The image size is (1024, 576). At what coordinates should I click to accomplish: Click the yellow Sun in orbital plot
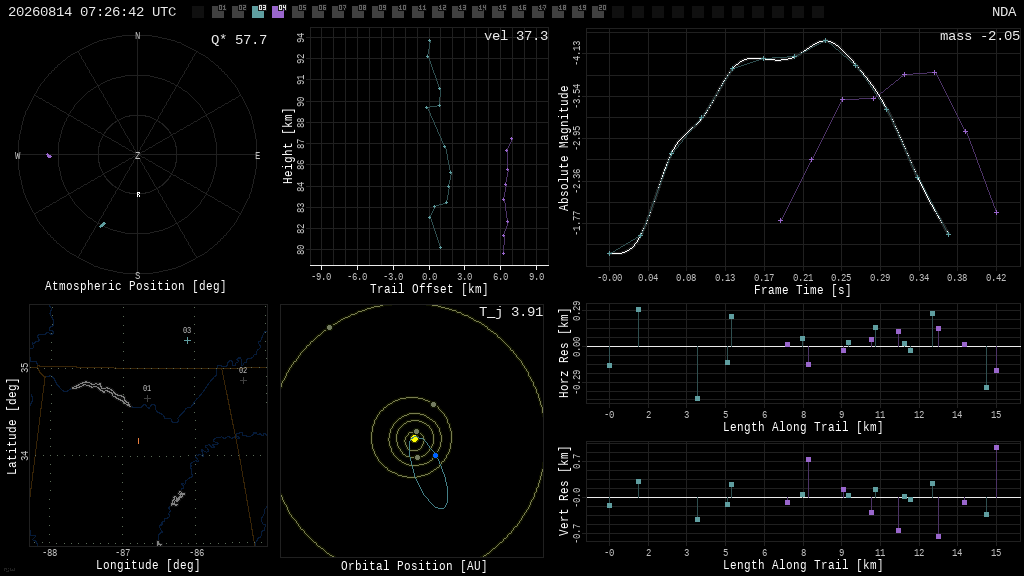coord(414,439)
